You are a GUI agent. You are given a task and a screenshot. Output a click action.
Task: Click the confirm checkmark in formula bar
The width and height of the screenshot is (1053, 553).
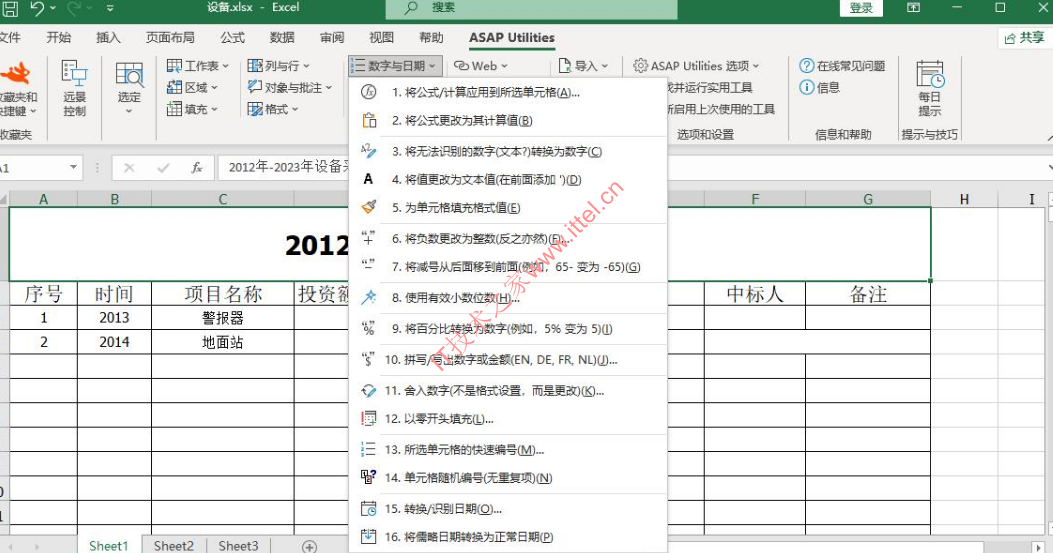coord(163,167)
